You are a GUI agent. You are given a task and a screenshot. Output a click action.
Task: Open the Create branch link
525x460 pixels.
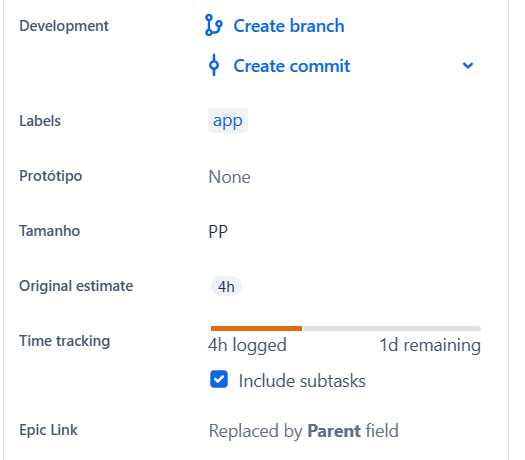point(289,26)
